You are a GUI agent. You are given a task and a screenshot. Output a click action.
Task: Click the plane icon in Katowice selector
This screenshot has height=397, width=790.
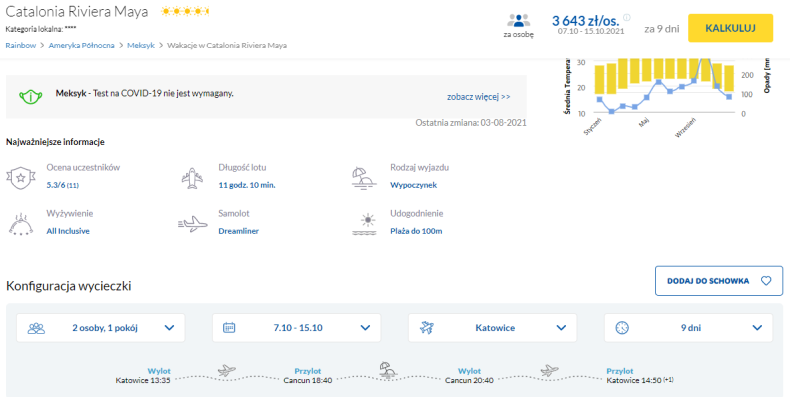[x=427, y=328]
